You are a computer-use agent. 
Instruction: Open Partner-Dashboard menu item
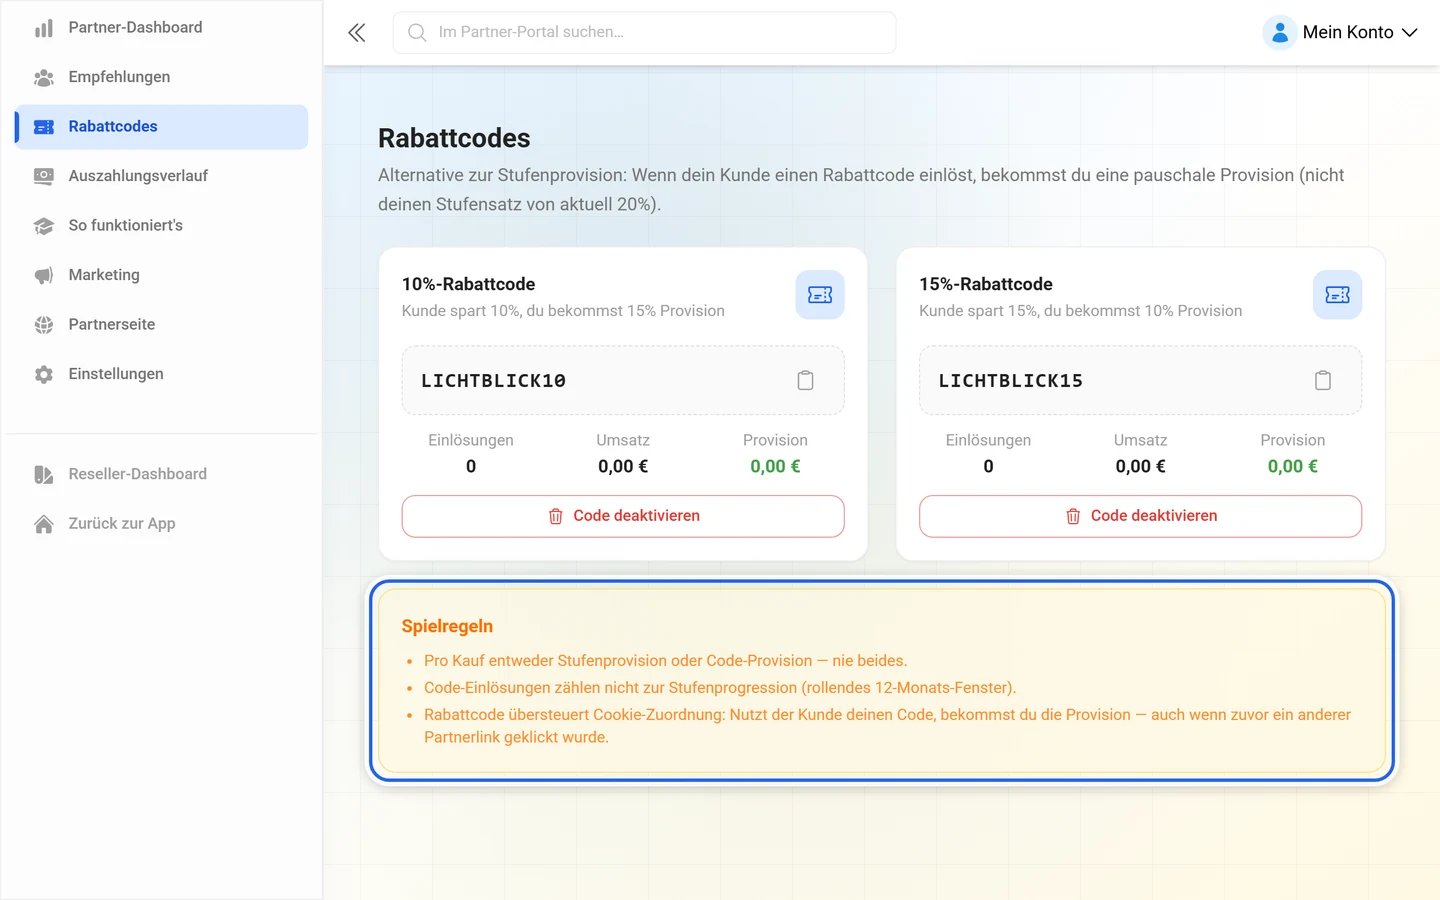pyautogui.click(x=162, y=28)
